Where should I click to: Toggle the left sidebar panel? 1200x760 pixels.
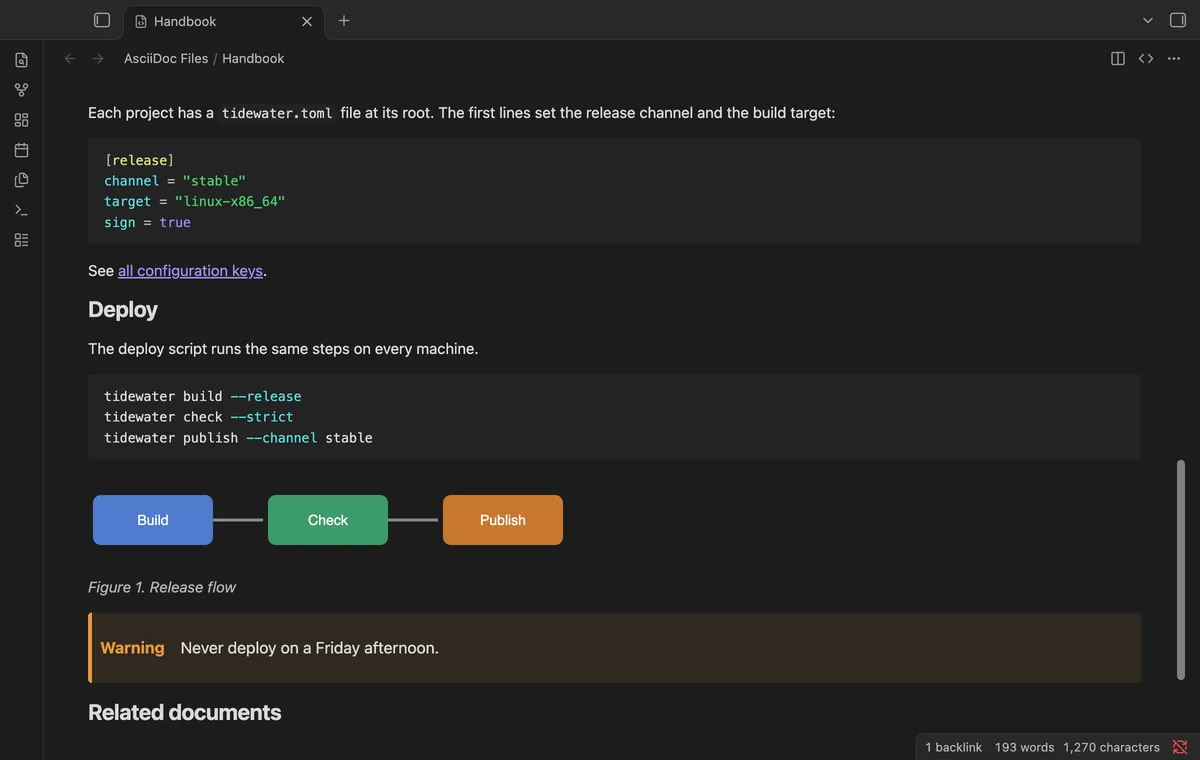(102, 20)
